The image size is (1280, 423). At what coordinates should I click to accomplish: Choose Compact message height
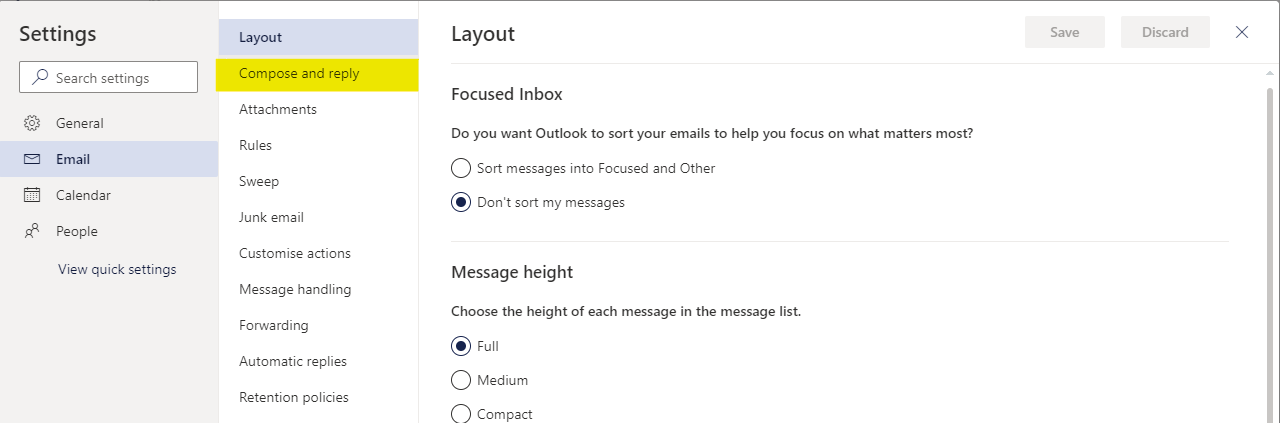(461, 413)
